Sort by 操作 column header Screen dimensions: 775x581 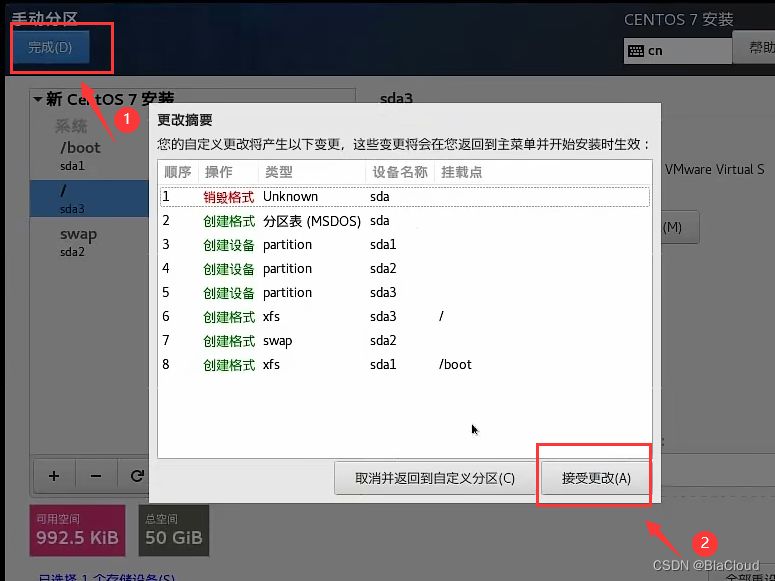point(228,172)
